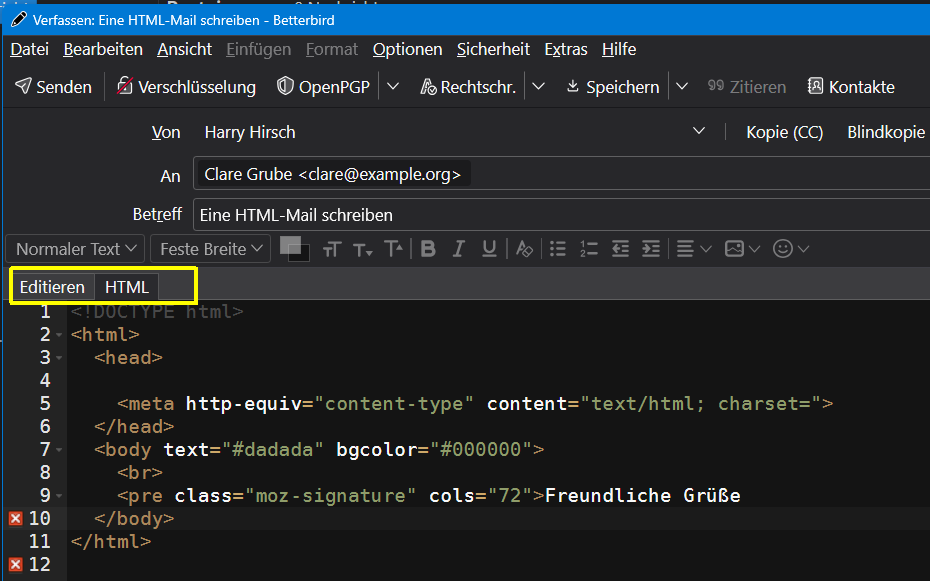Open the insert image dropdown

(742, 249)
